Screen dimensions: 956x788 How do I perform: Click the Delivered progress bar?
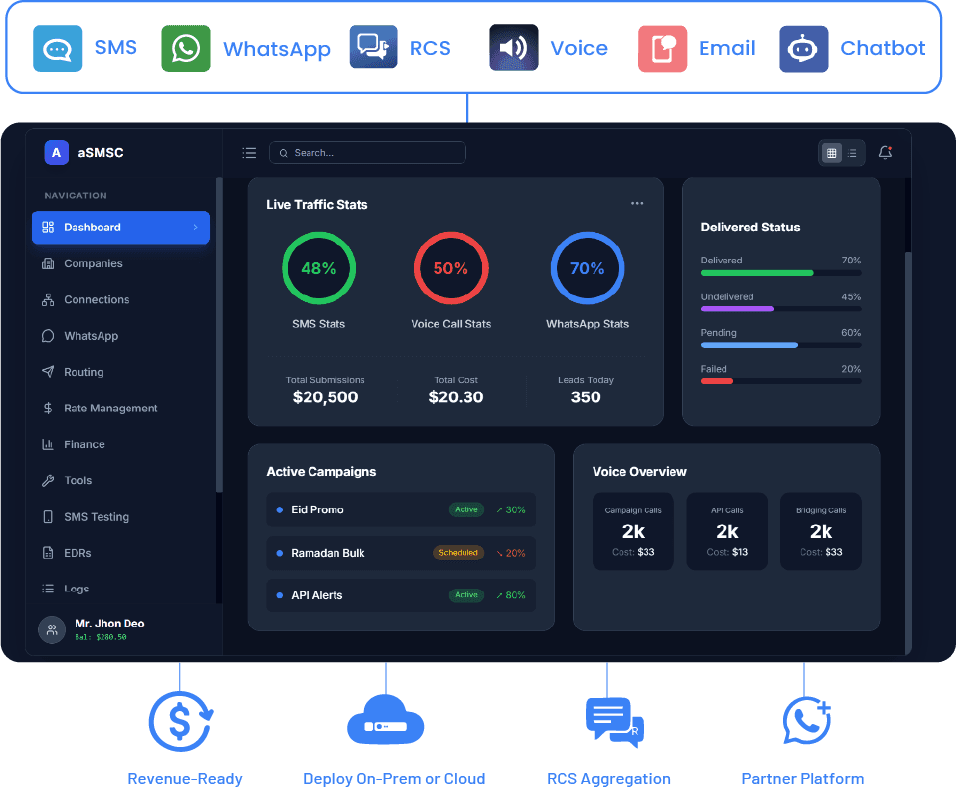(x=781, y=273)
